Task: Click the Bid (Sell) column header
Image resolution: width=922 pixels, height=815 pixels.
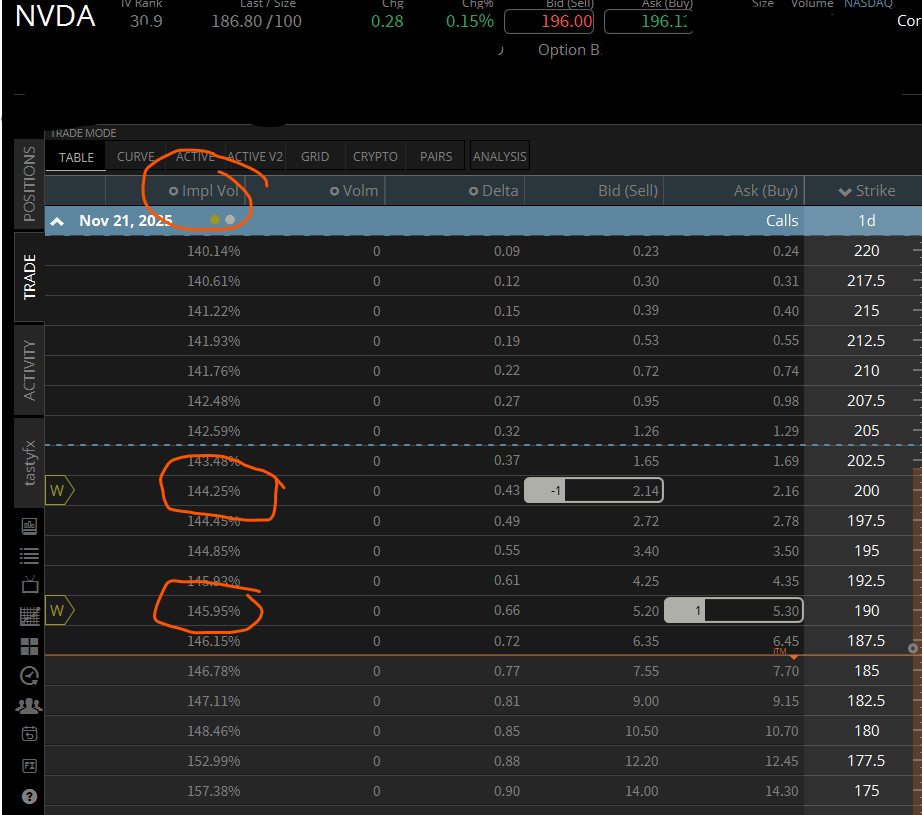Action: pos(628,191)
